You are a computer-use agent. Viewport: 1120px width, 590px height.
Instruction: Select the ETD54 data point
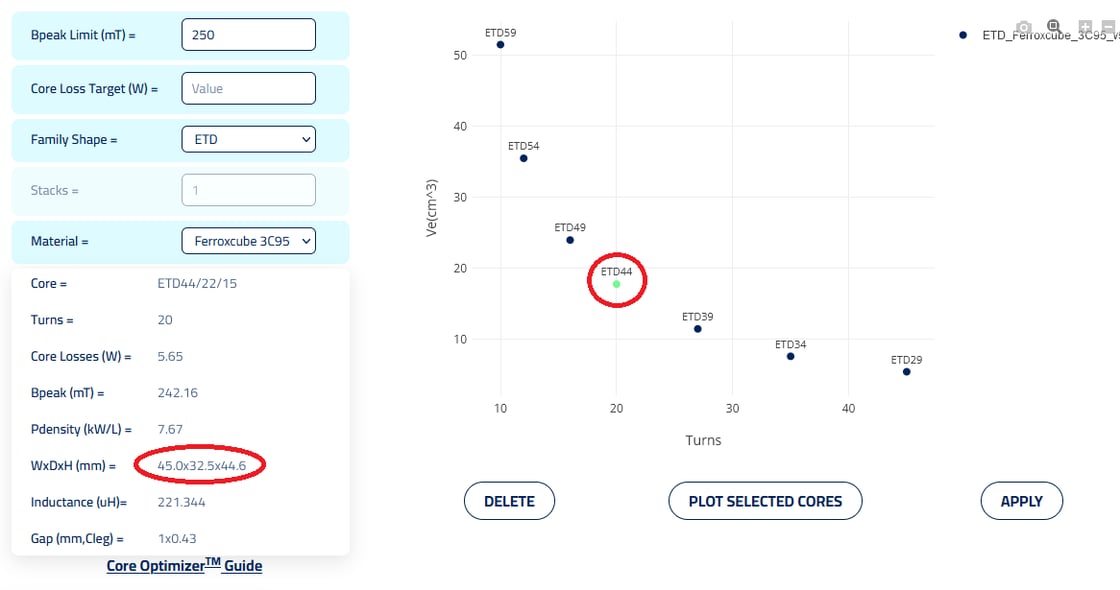(x=524, y=159)
